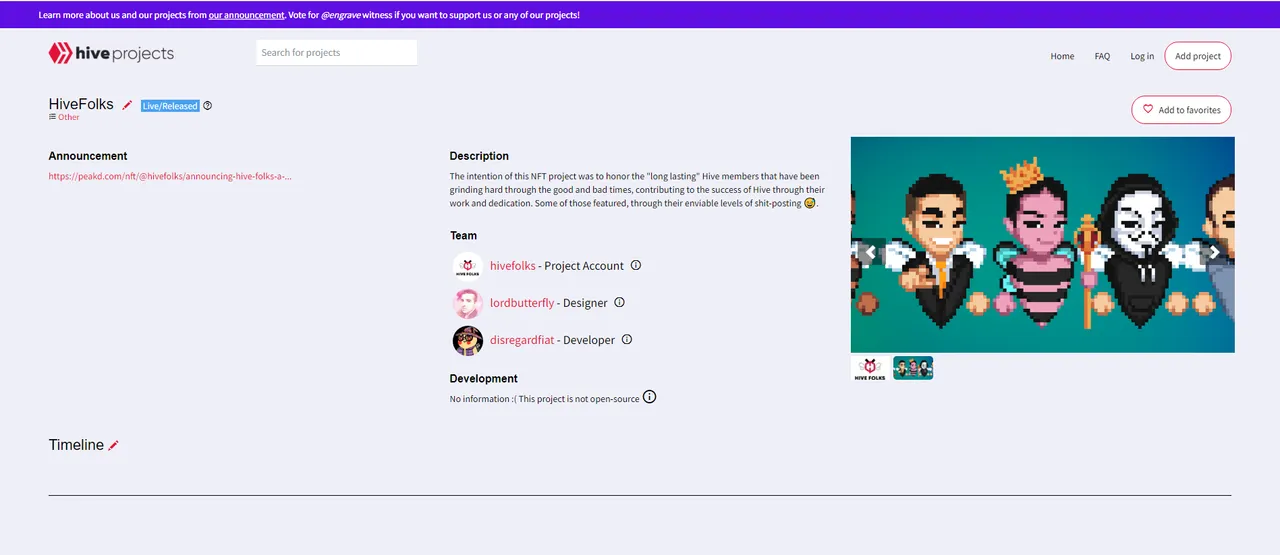
Task: Open the peakd announcement URL link
Action: (x=170, y=176)
